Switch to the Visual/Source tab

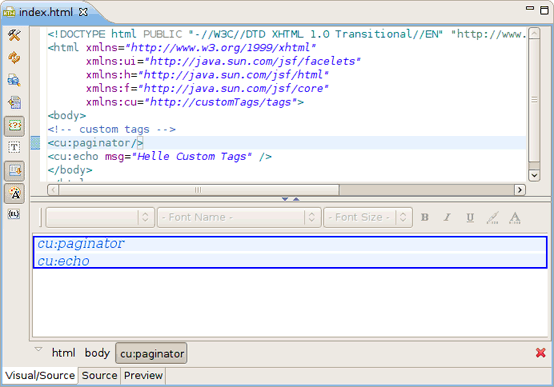(x=40, y=375)
